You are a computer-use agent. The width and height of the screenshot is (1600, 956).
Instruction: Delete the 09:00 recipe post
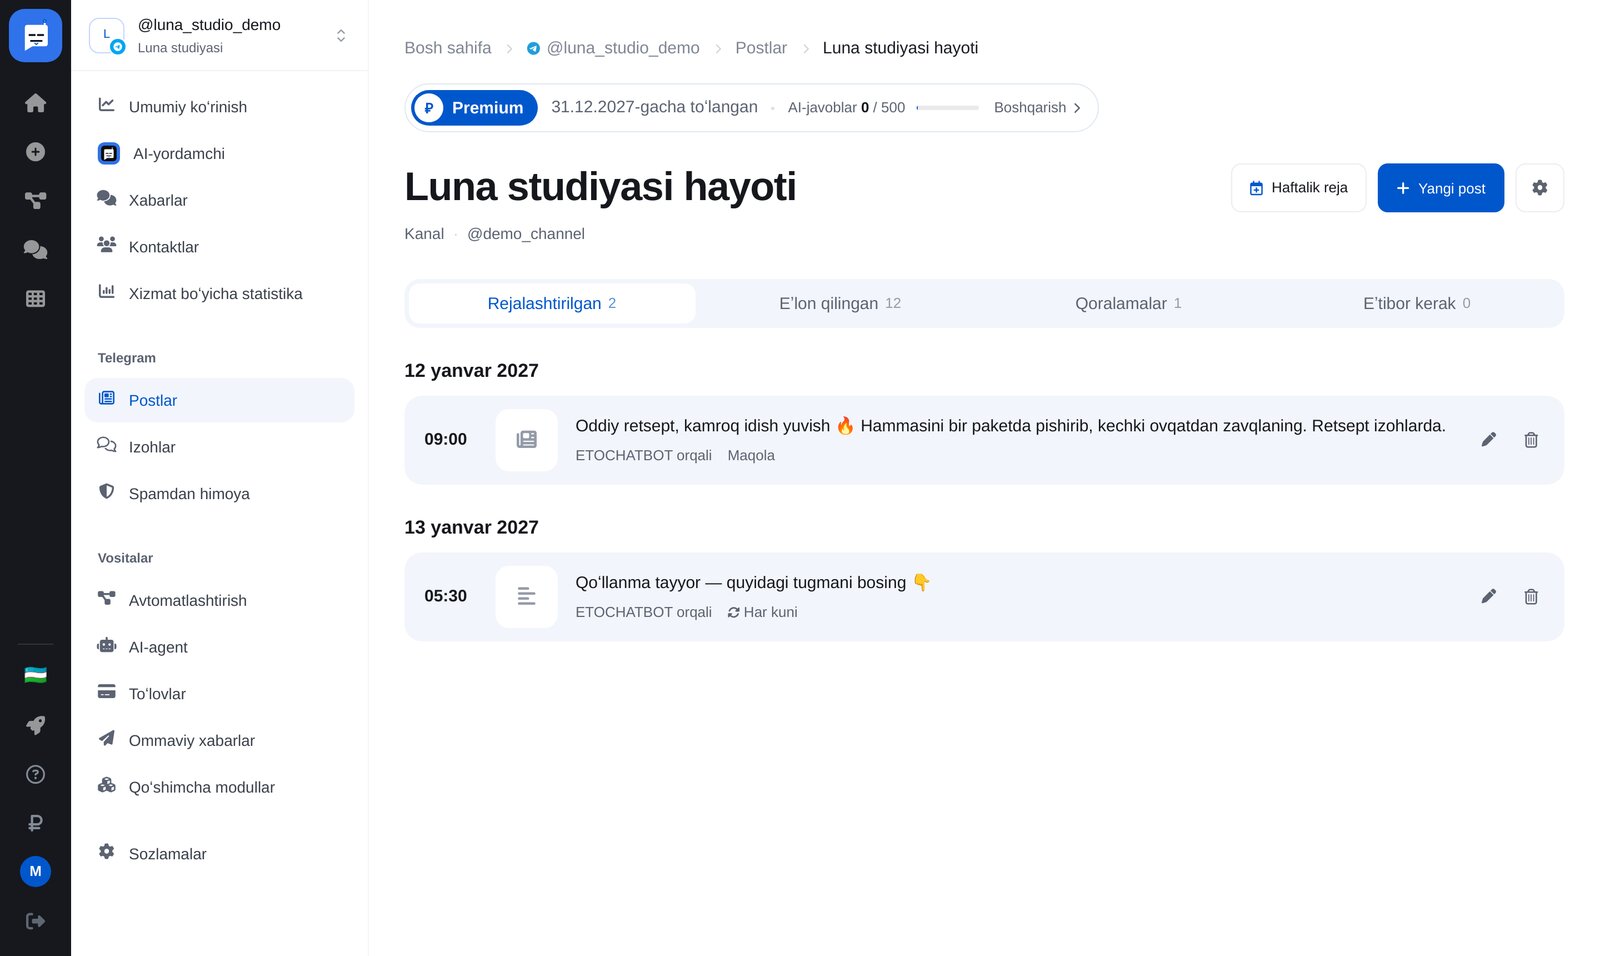pyautogui.click(x=1531, y=440)
